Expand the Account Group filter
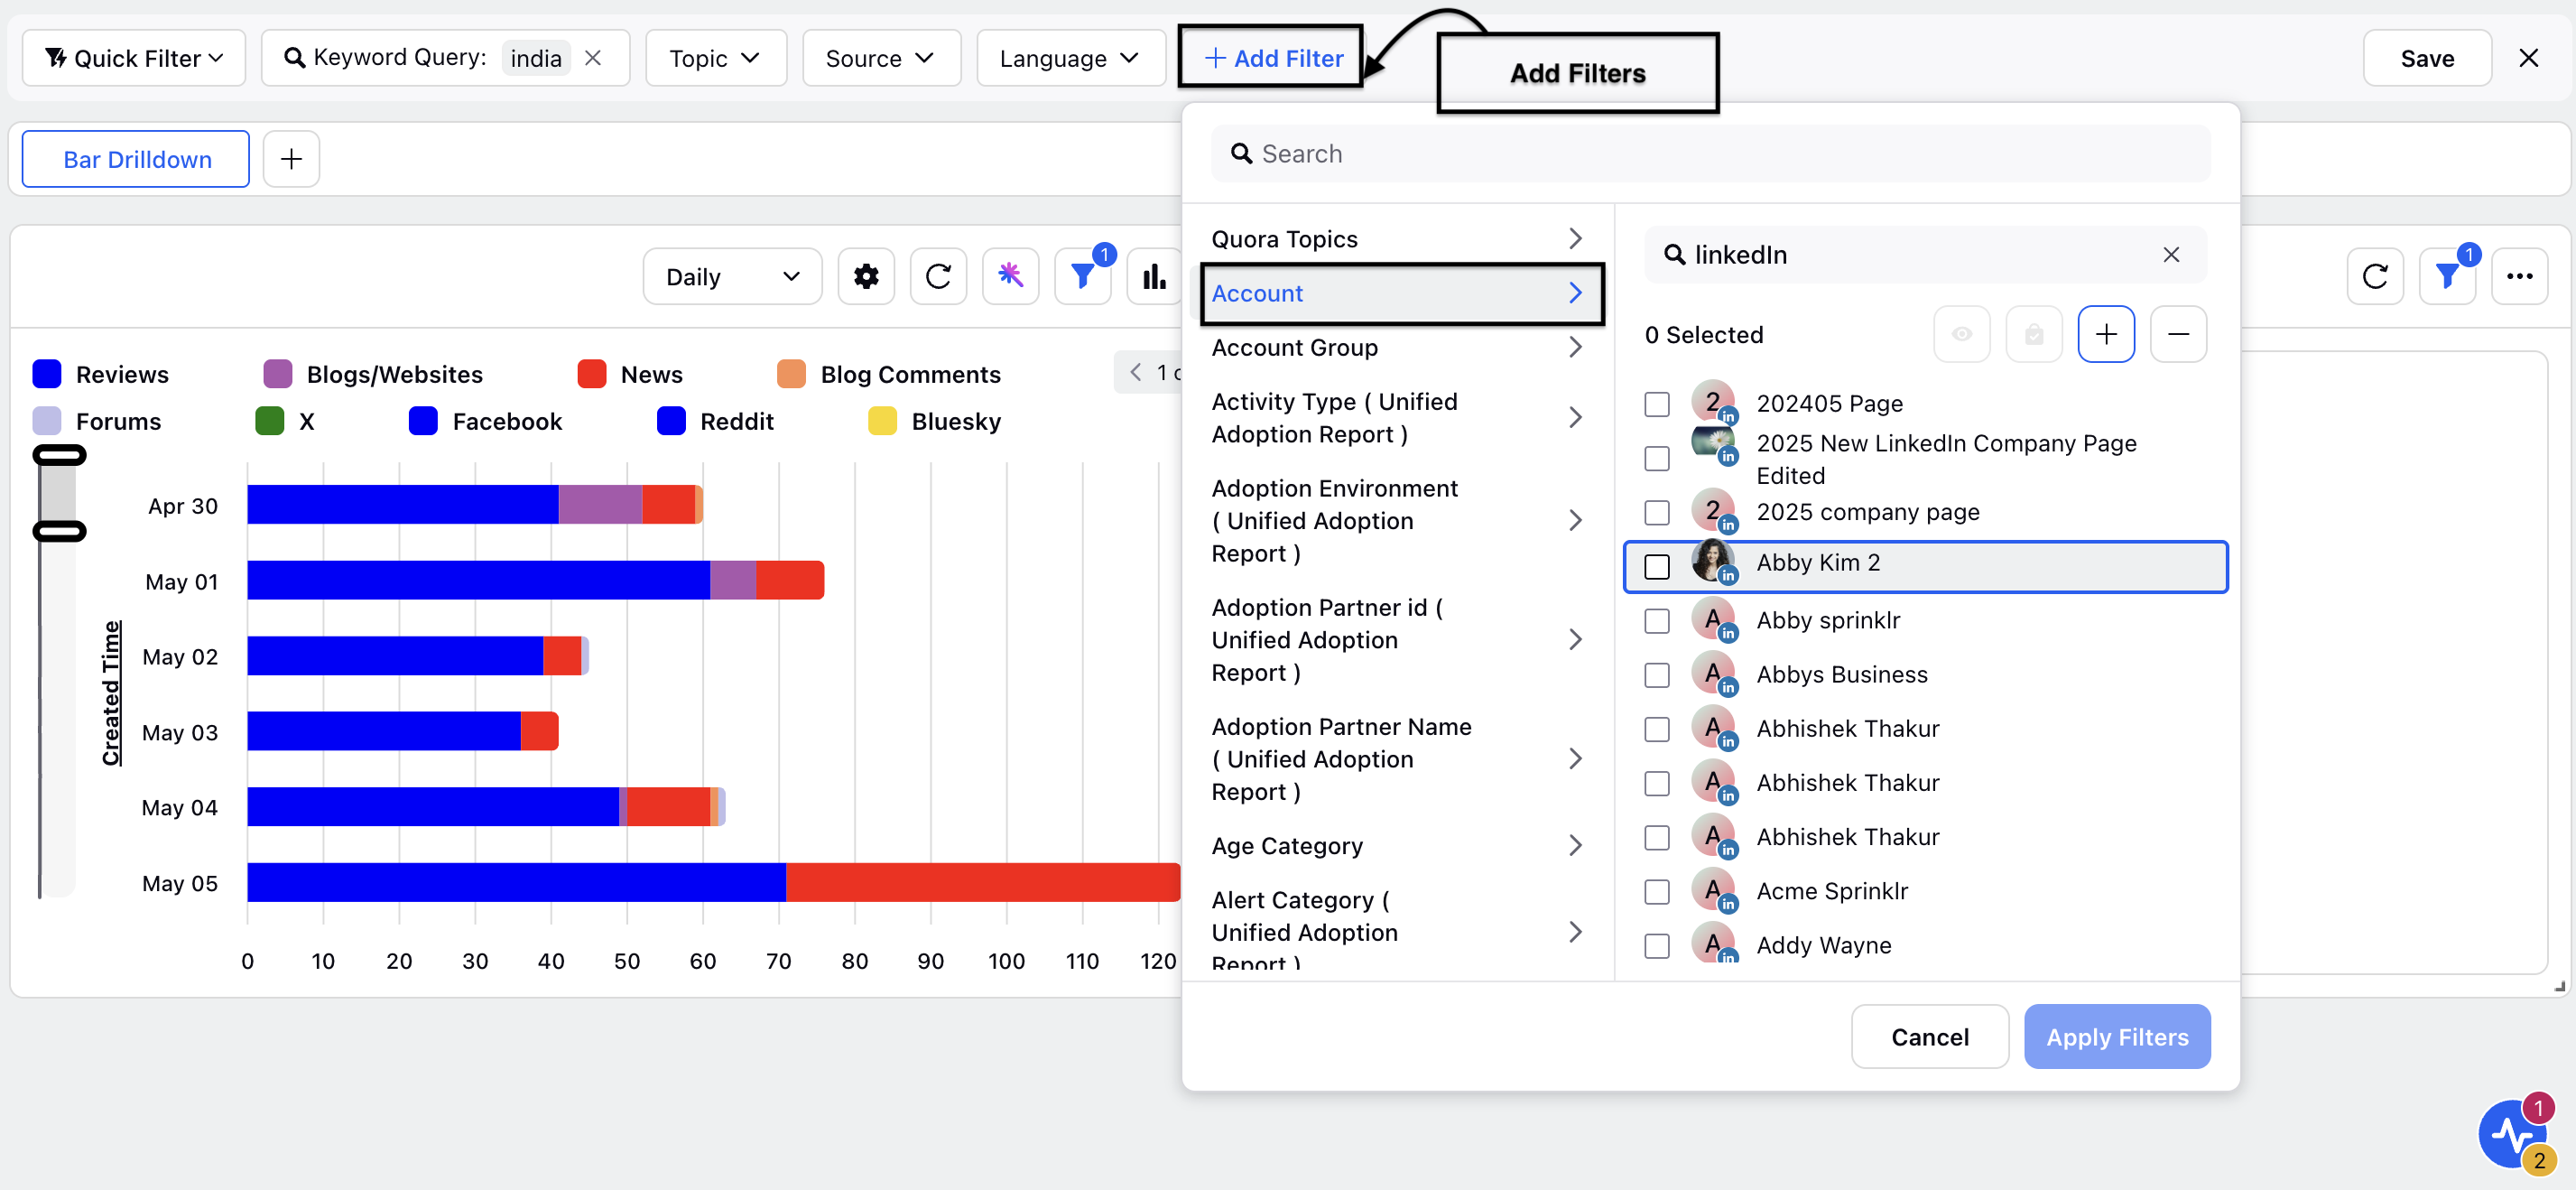Image resolution: width=2576 pixels, height=1190 pixels. pyautogui.click(x=1397, y=347)
